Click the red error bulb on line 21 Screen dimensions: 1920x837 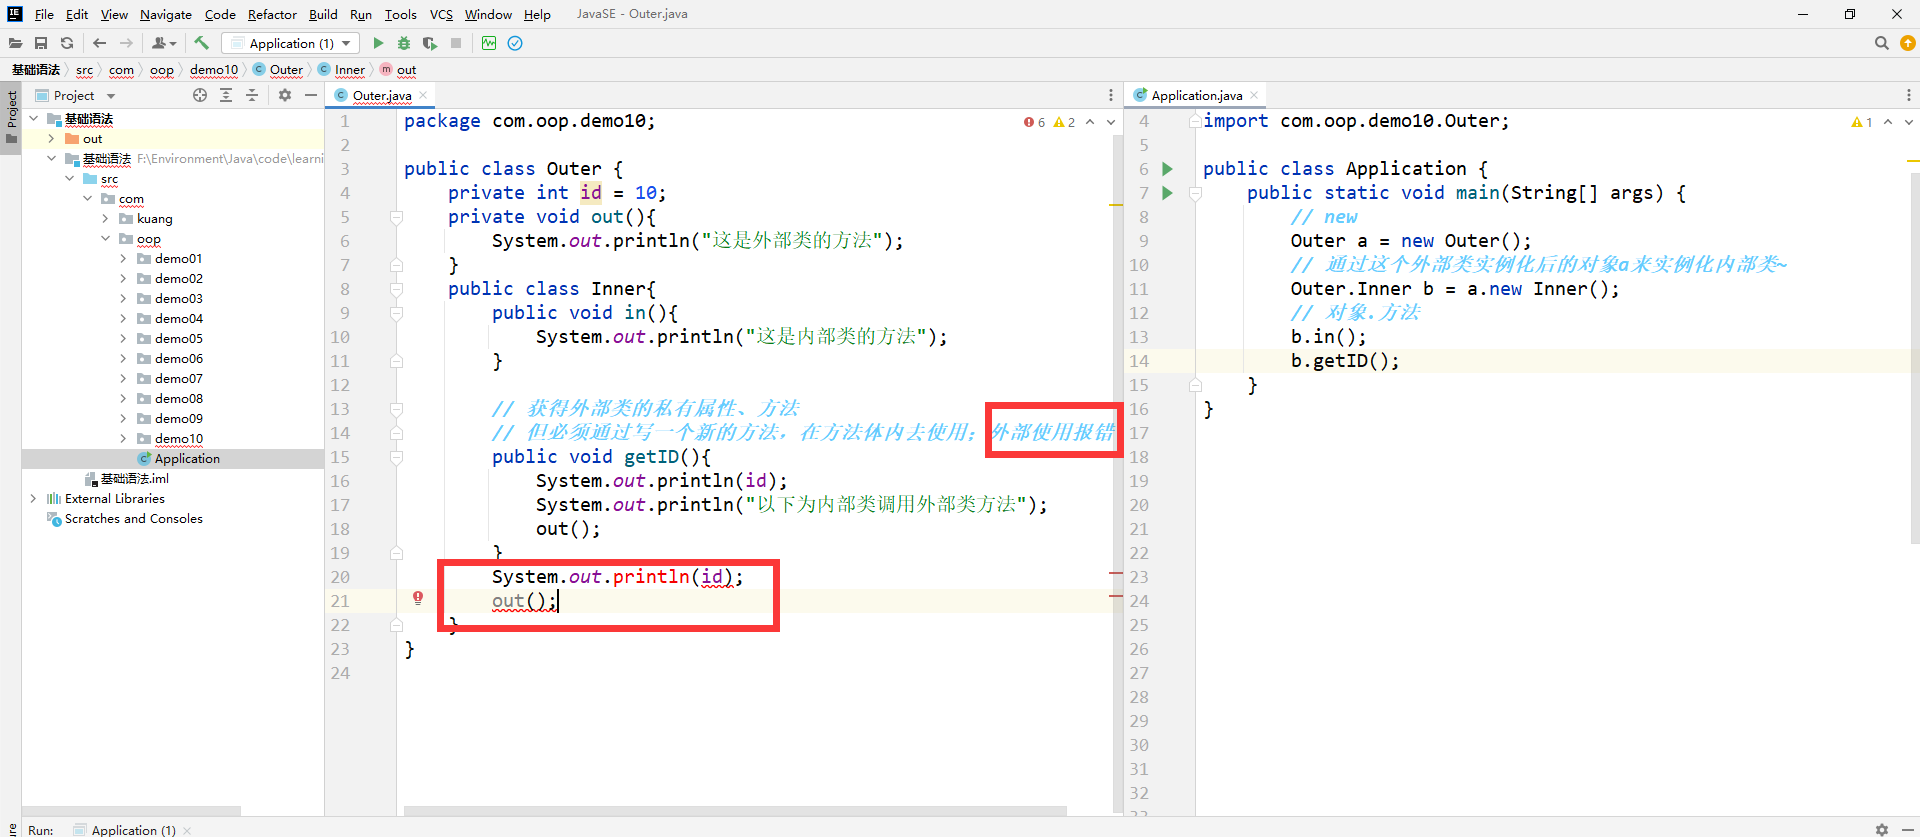pyautogui.click(x=418, y=598)
